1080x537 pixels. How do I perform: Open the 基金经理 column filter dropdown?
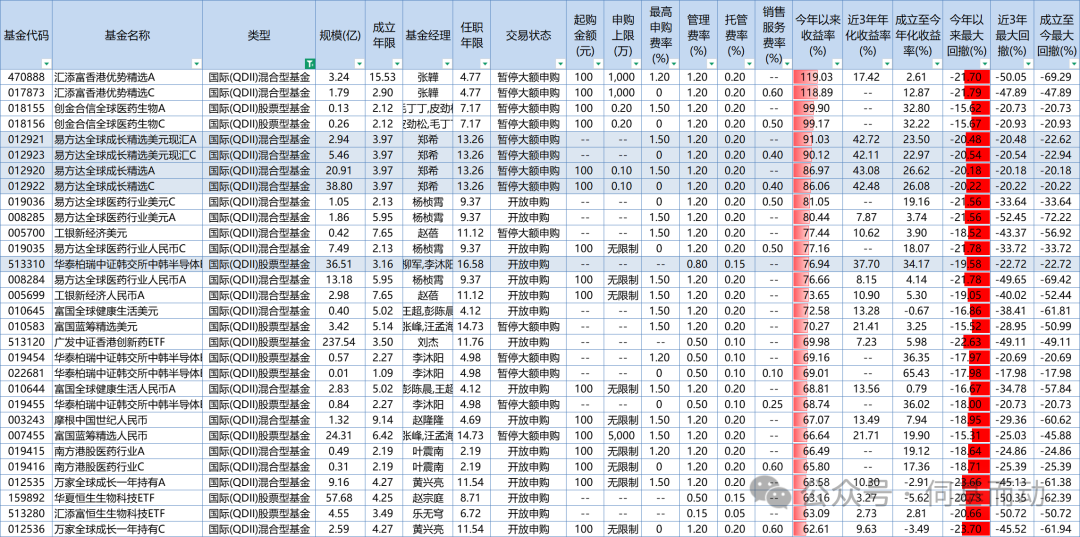pyautogui.click(x=445, y=63)
